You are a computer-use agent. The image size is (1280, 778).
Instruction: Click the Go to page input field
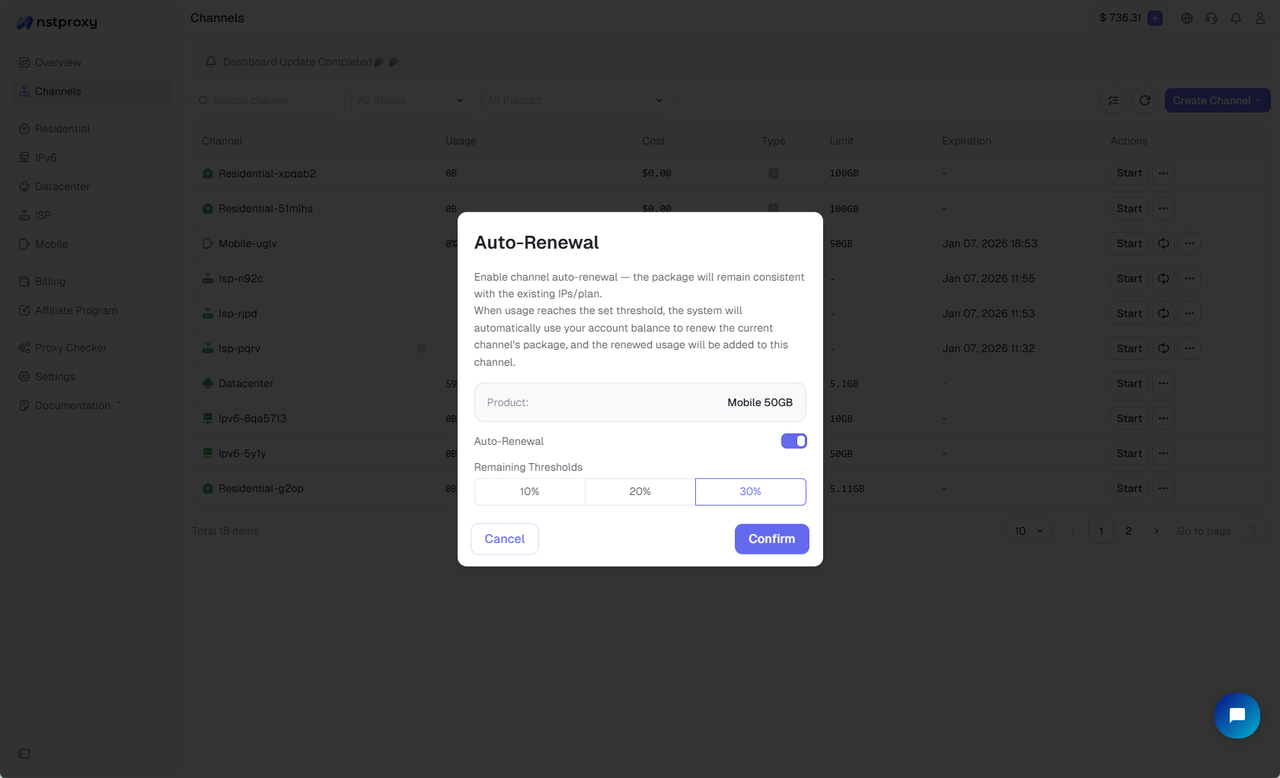tap(1253, 530)
